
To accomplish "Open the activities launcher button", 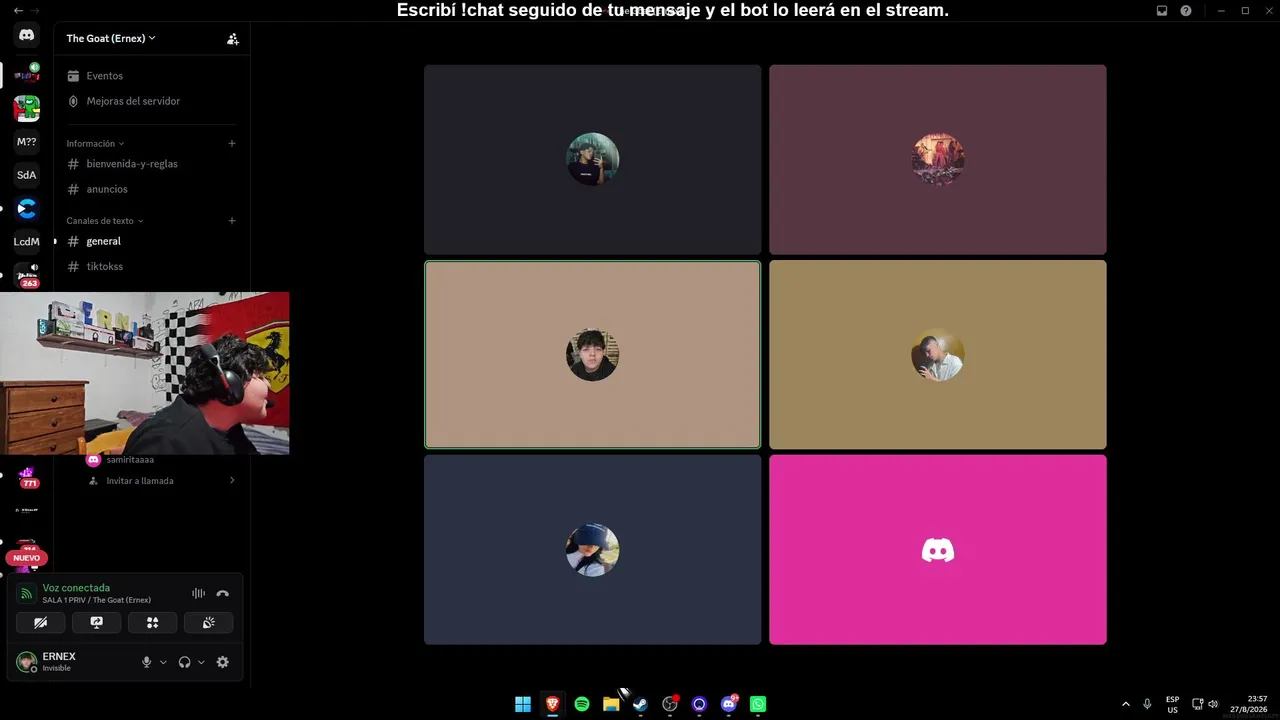I will point(153,622).
